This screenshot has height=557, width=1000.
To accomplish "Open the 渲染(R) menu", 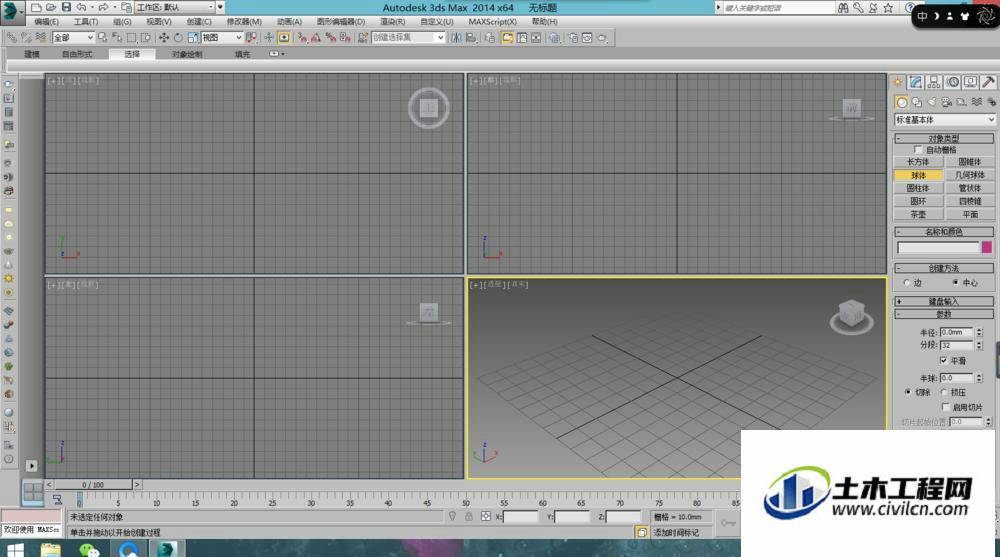I will 393,22.
